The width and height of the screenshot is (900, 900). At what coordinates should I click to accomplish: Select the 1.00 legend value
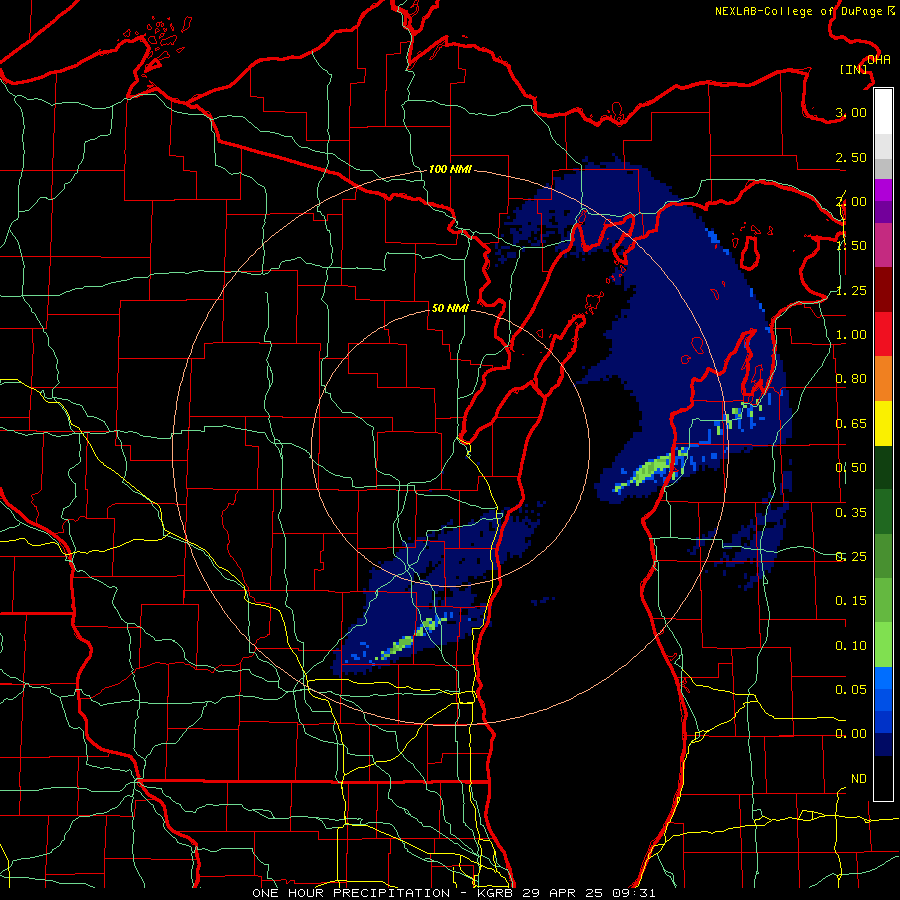click(x=851, y=335)
